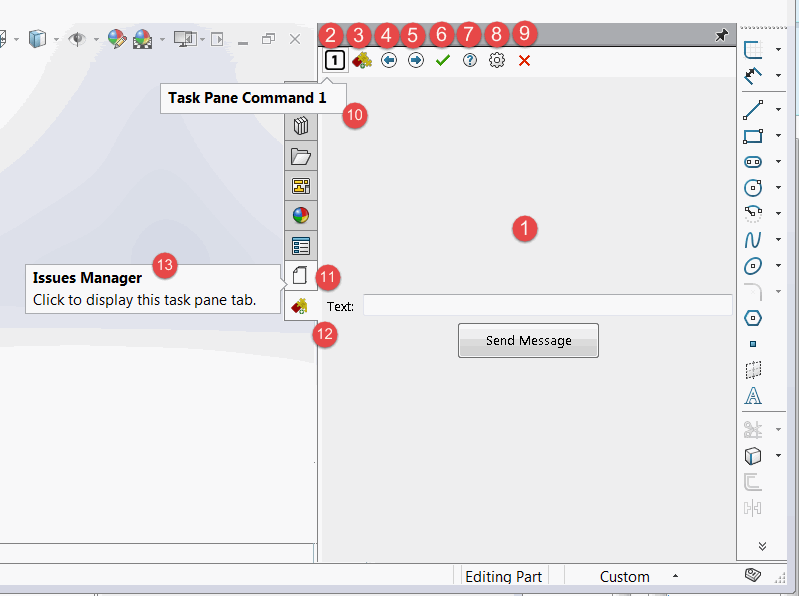
Task: Expand the Sketch tool dropdown arrow
Action: click(x=778, y=49)
